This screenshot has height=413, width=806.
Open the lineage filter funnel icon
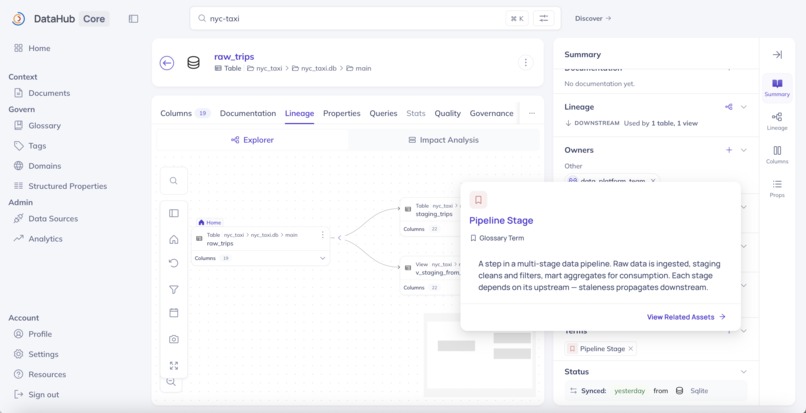pyautogui.click(x=174, y=290)
